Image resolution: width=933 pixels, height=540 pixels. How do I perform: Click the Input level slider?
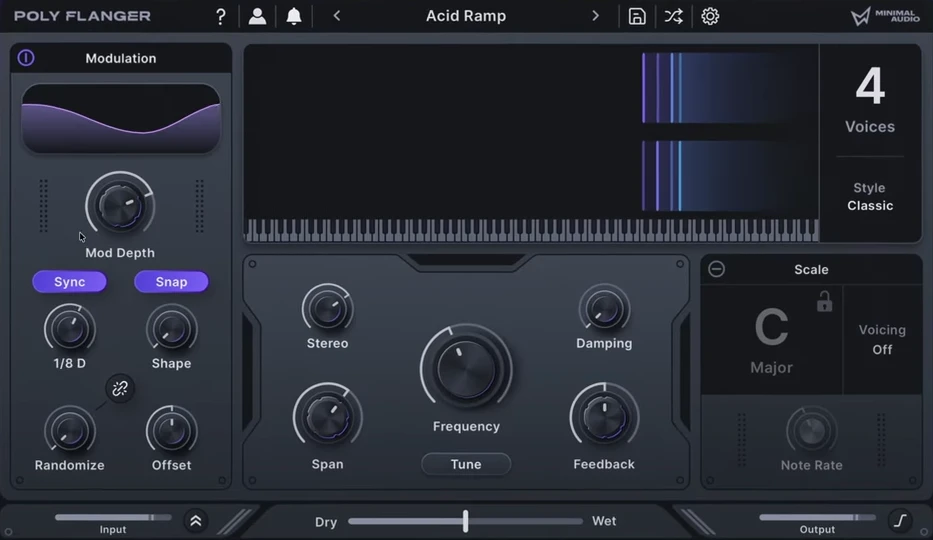click(x=113, y=517)
